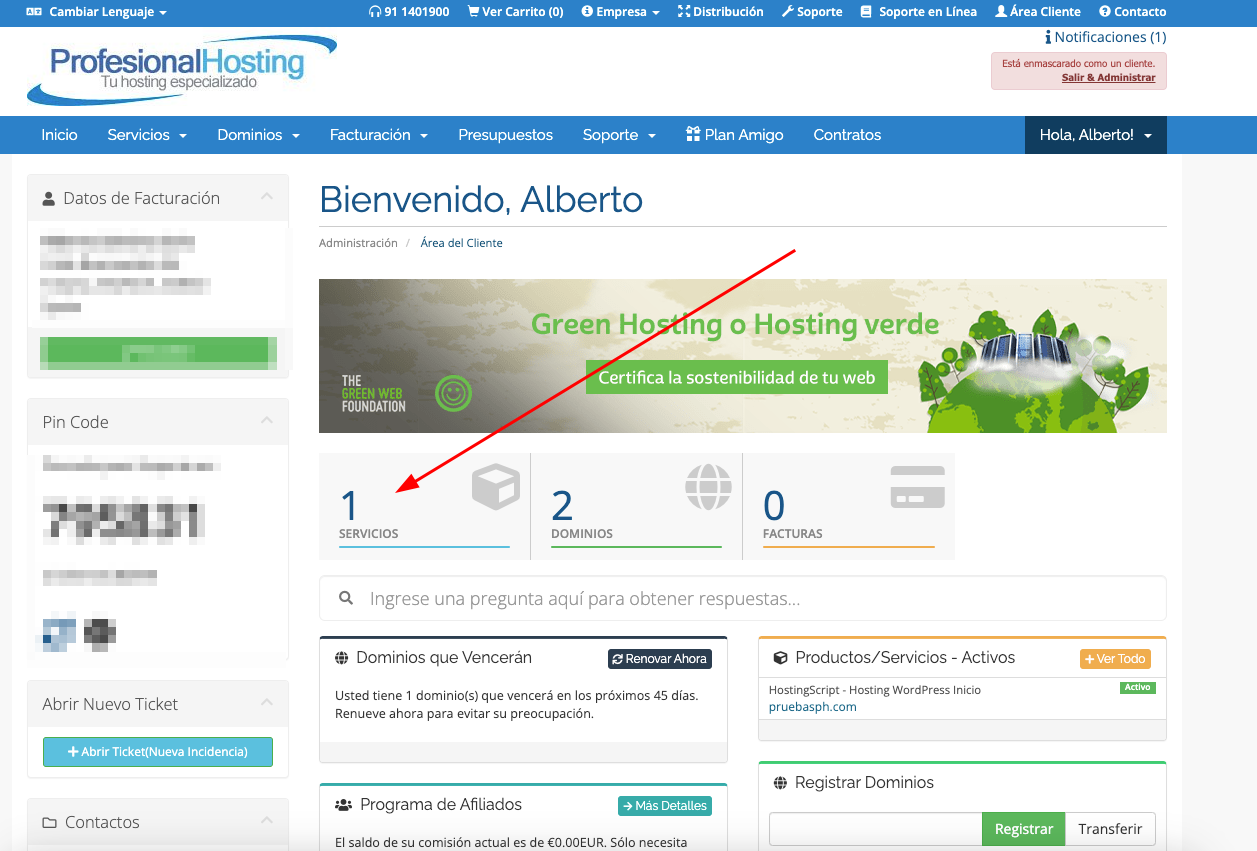The image size is (1257, 851).
Task: Expand Facturación navigation menu
Action: pyautogui.click(x=379, y=135)
